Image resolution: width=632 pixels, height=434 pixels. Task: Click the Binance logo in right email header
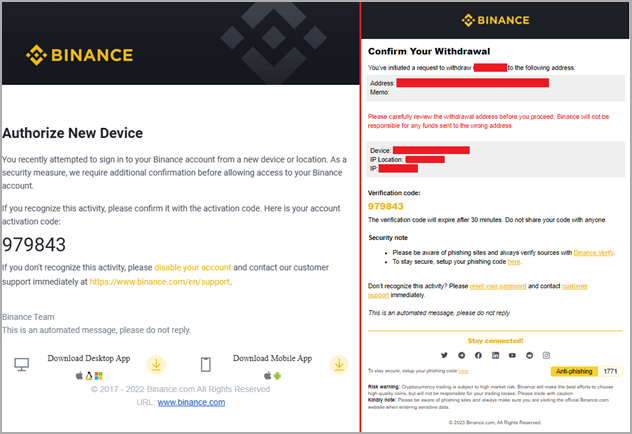pos(495,20)
